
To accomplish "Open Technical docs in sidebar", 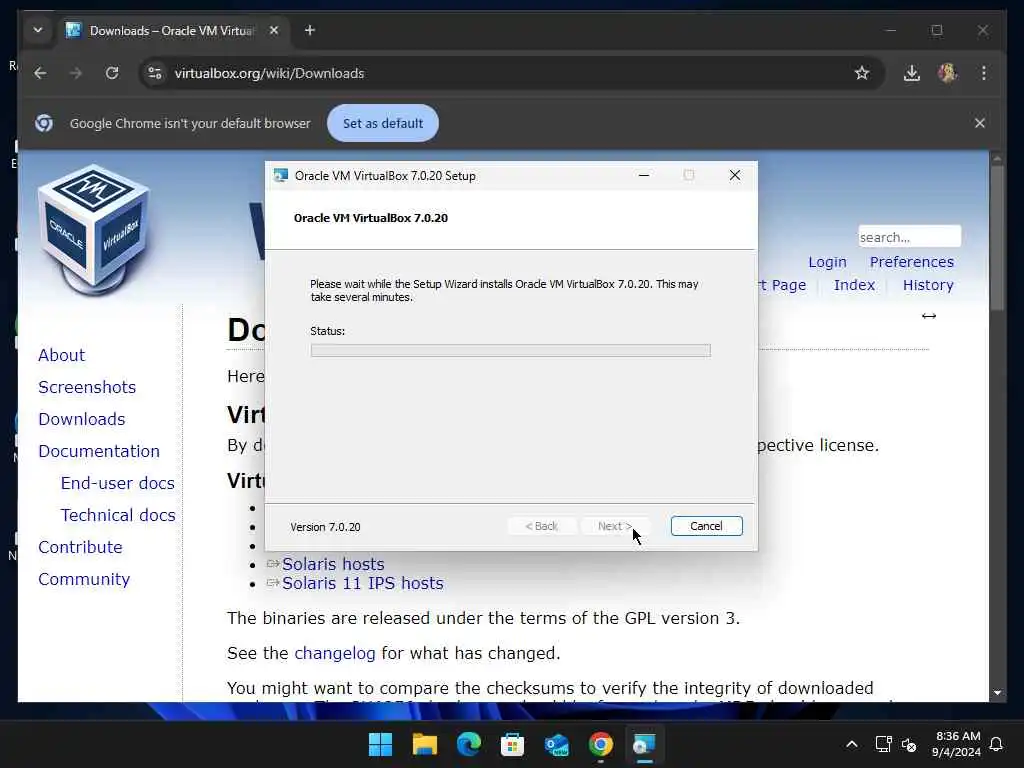I will (x=118, y=515).
